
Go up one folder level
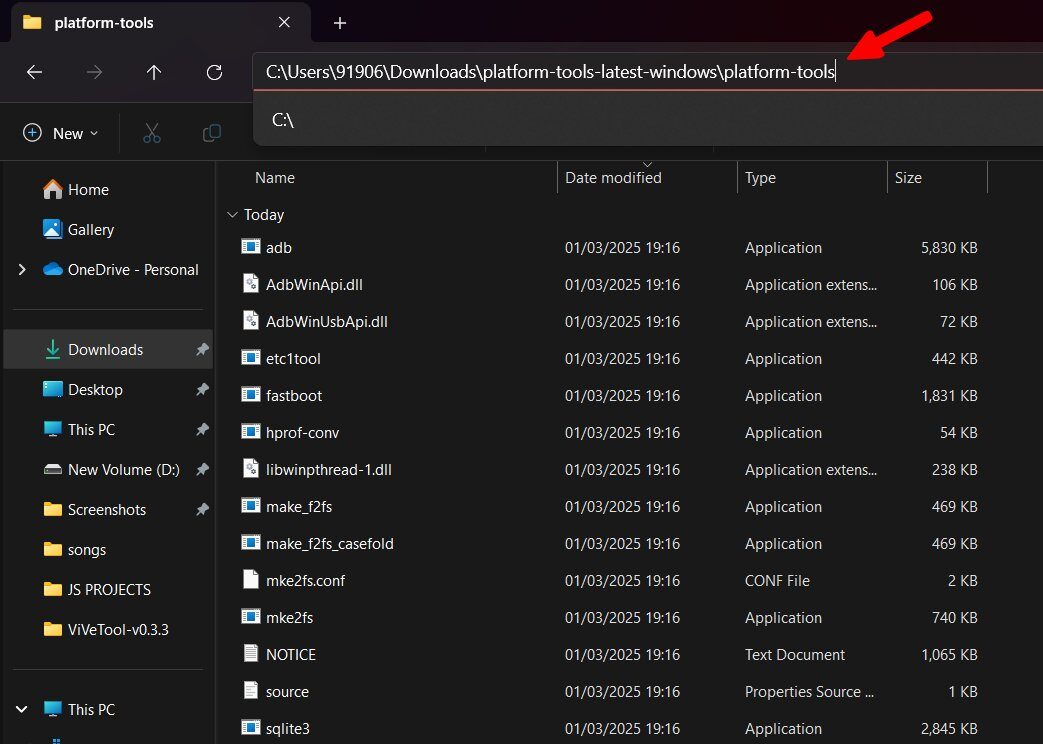coord(154,72)
